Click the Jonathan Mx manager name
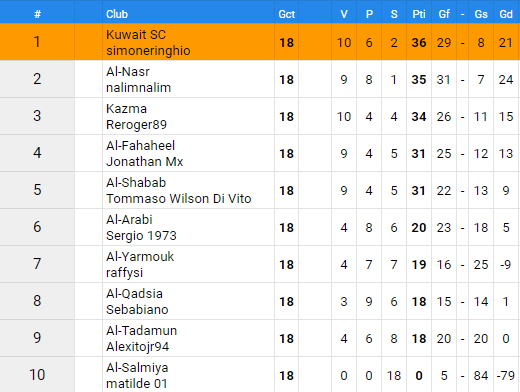Image resolution: width=520 pixels, height=392 pixels. coord(145,162)
